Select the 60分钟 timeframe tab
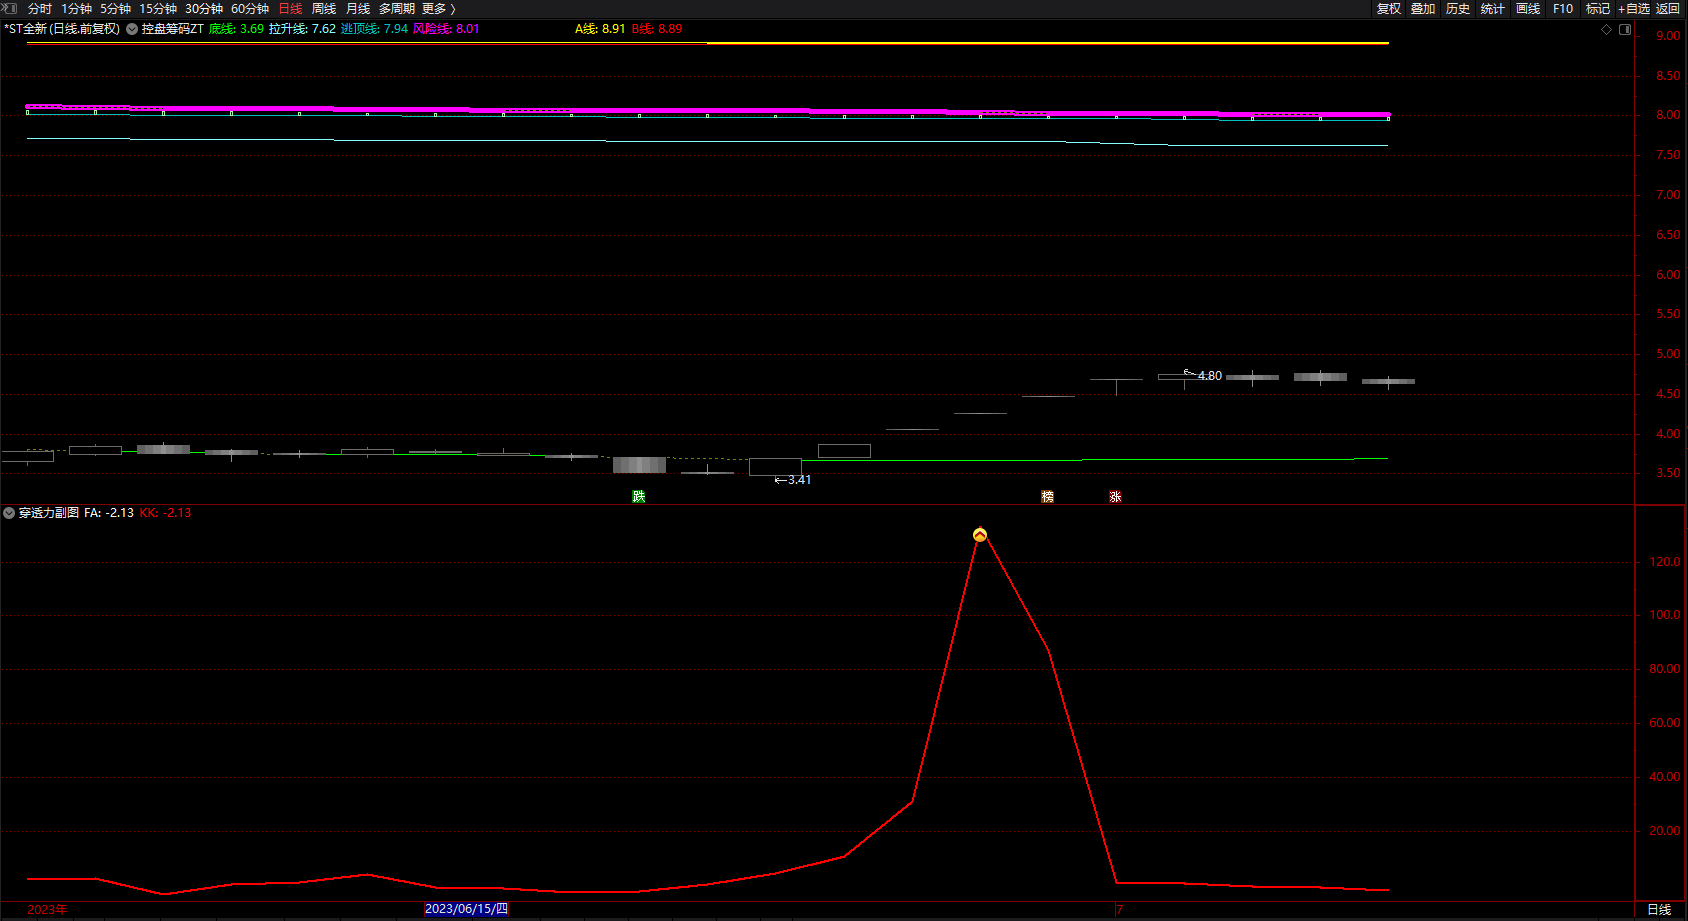1688x921 pixels. 250,9
